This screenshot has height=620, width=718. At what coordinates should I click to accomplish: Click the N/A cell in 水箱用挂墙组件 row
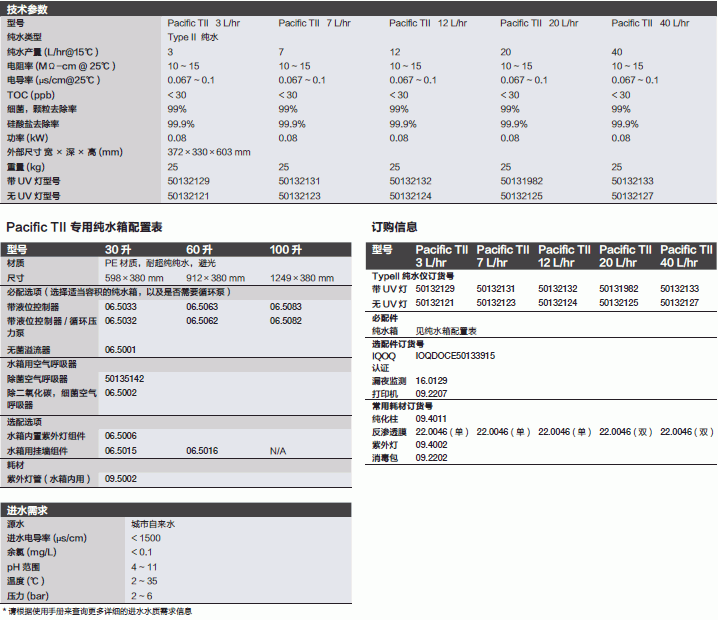[278, 451]
